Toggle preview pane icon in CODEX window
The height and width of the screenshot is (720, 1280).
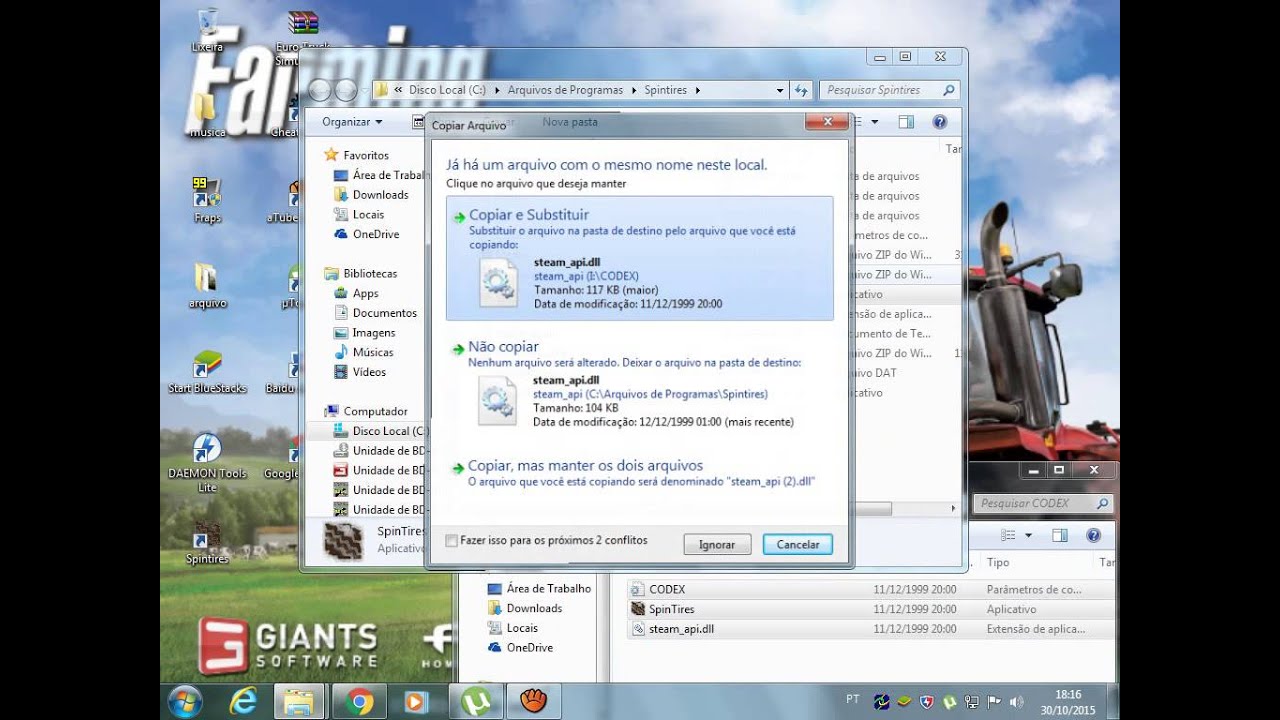point(1060,536)
